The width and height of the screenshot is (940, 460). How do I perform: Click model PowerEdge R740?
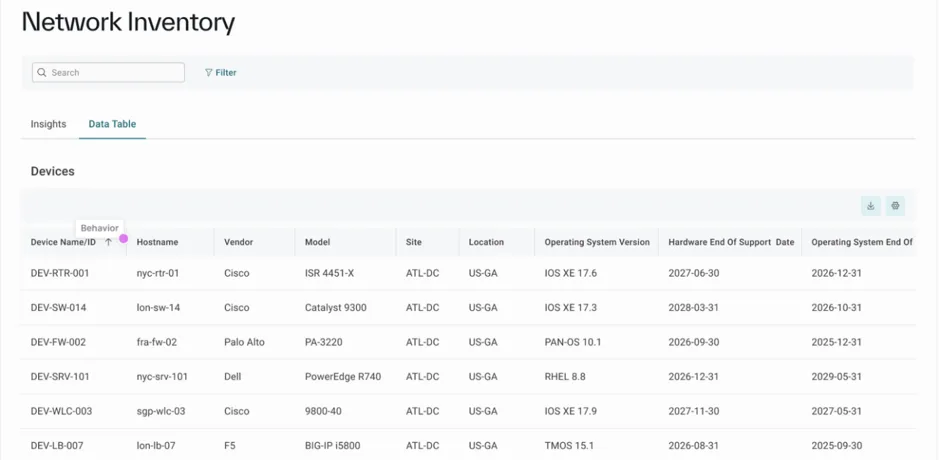click(x=343, y=377)
